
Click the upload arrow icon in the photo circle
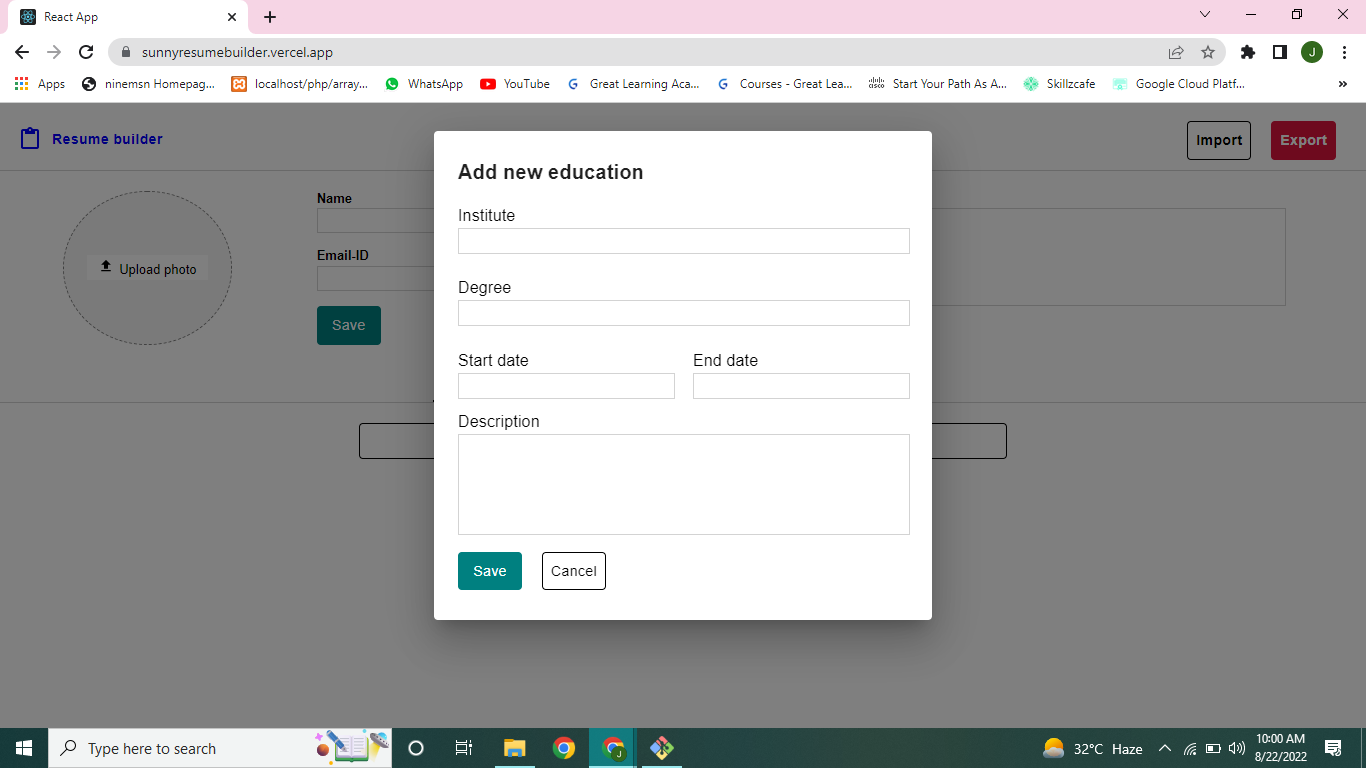coord(105,266)
